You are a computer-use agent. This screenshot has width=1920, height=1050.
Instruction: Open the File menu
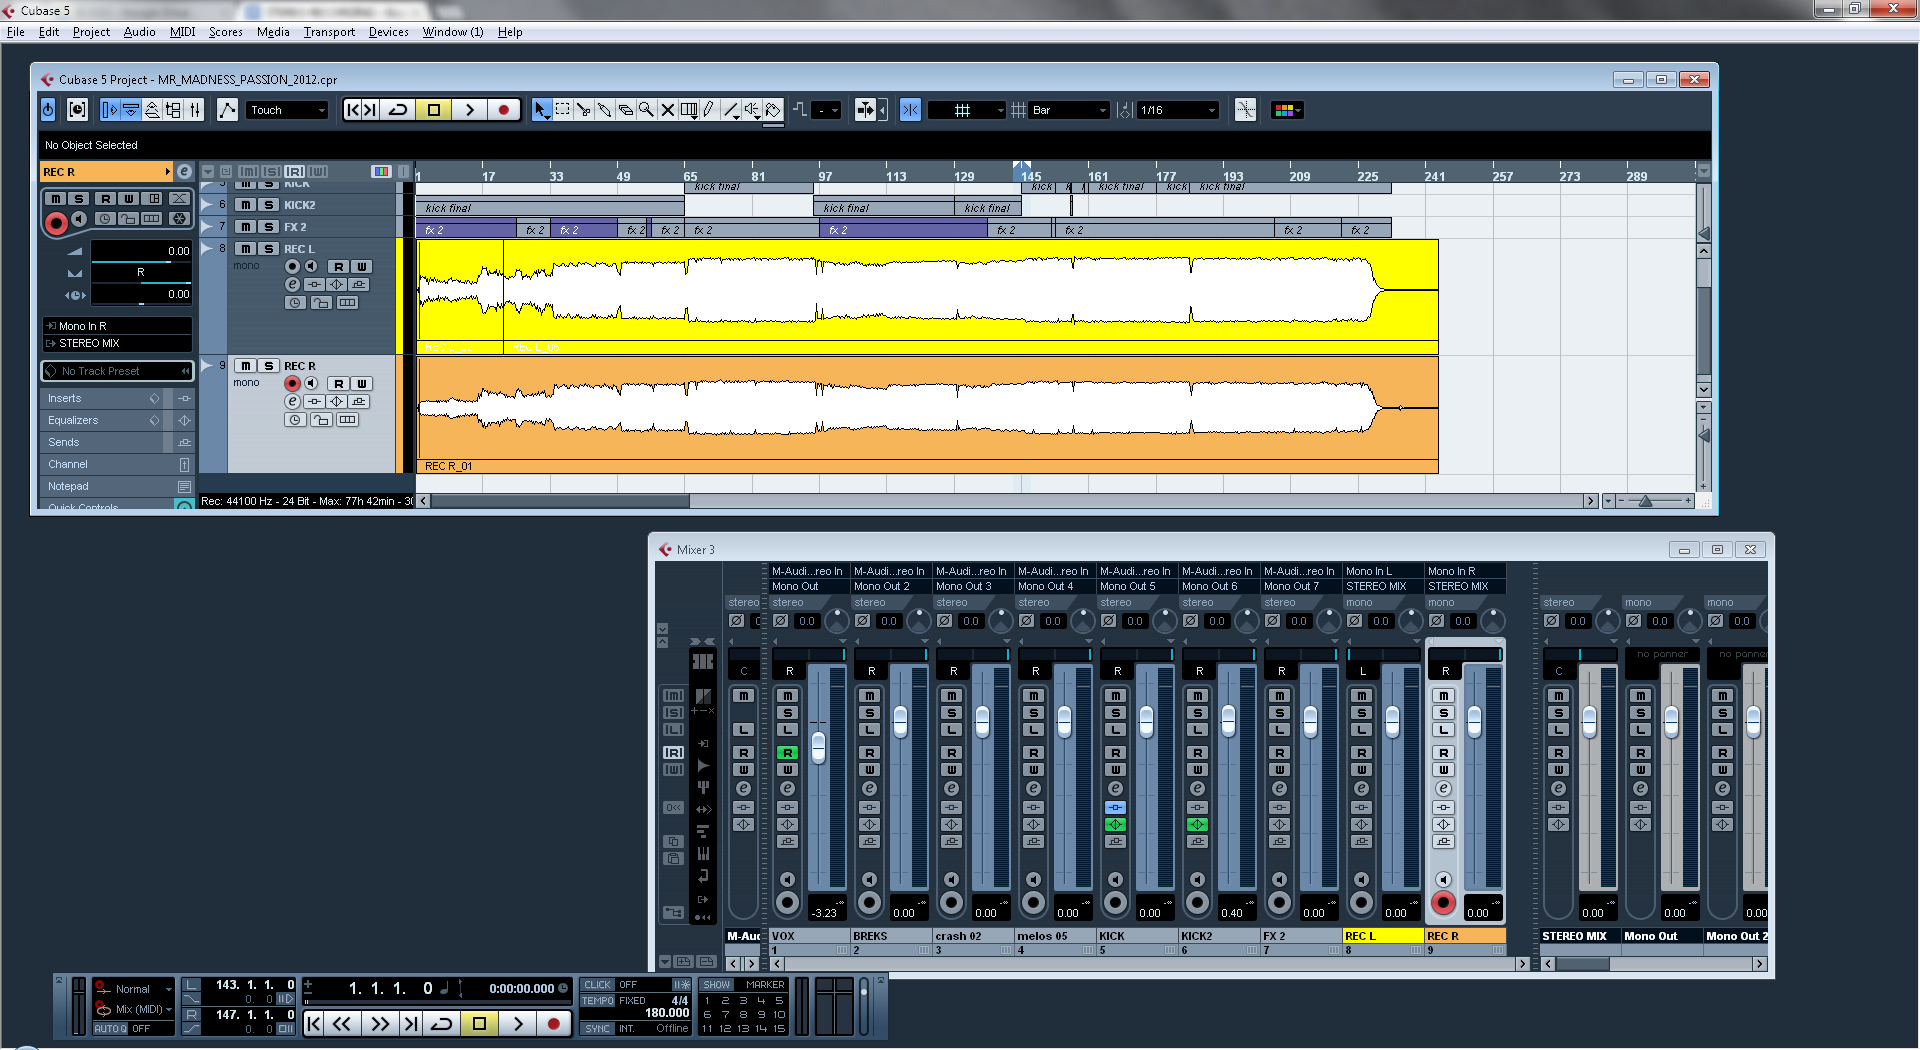[x=16, y=32]
